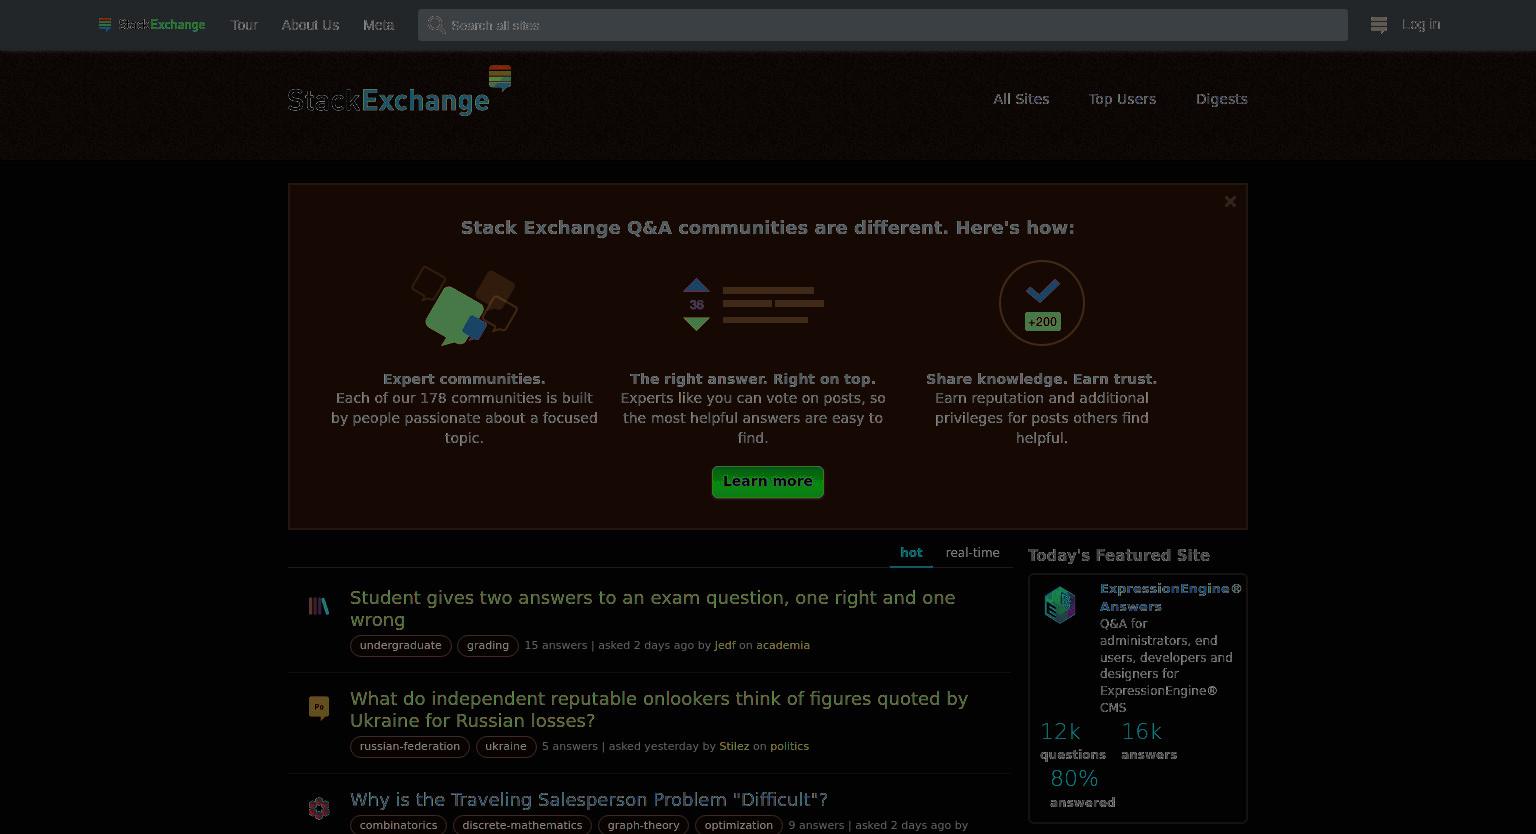1536x834 pixels.
Task: Visit the academia site link
Action: click(783, 646)
